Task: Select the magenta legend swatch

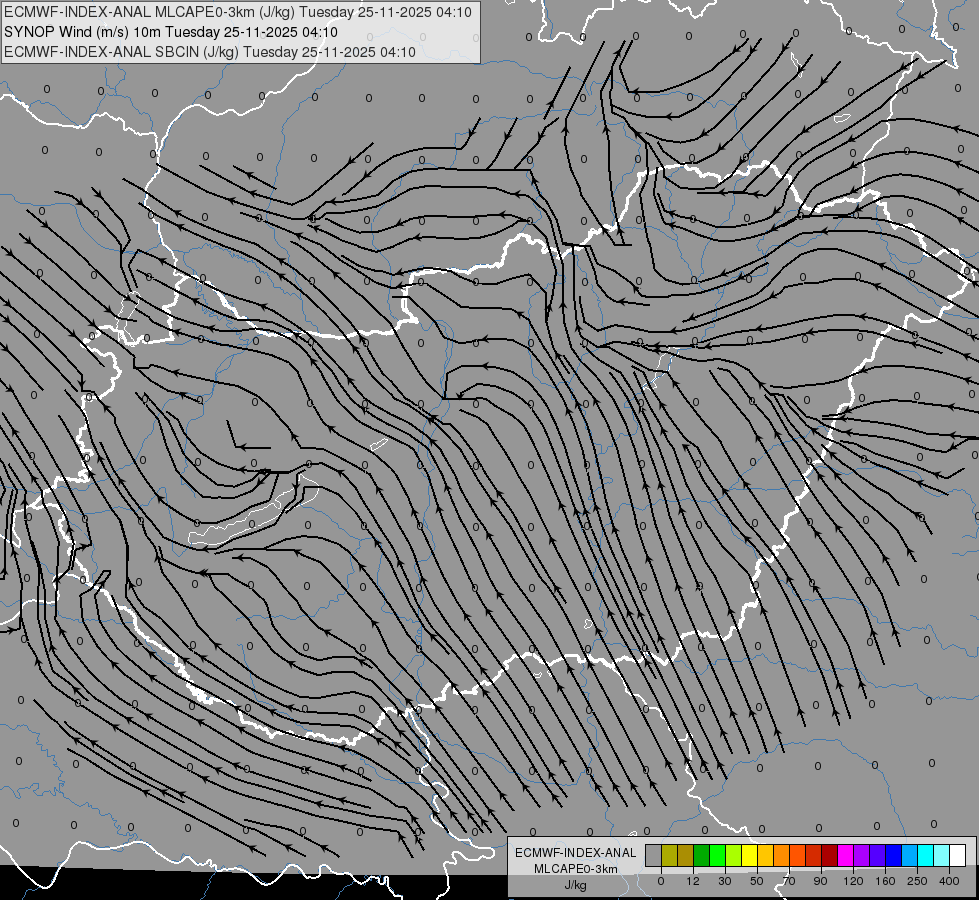Action: [846, 856]
